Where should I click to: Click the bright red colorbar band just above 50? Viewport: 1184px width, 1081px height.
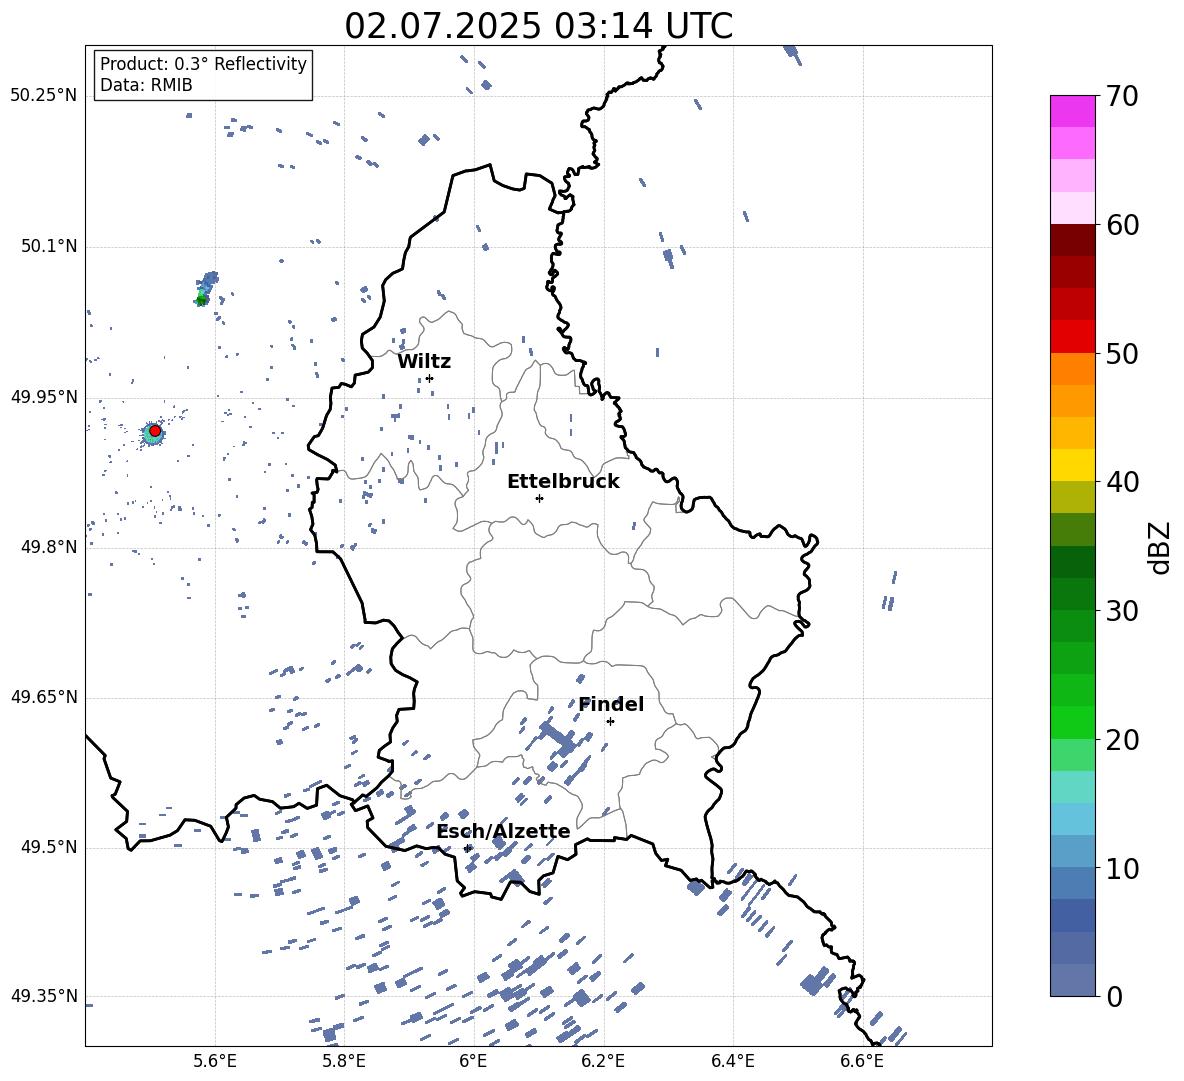pyautogui.click(x=1072, y=337)
